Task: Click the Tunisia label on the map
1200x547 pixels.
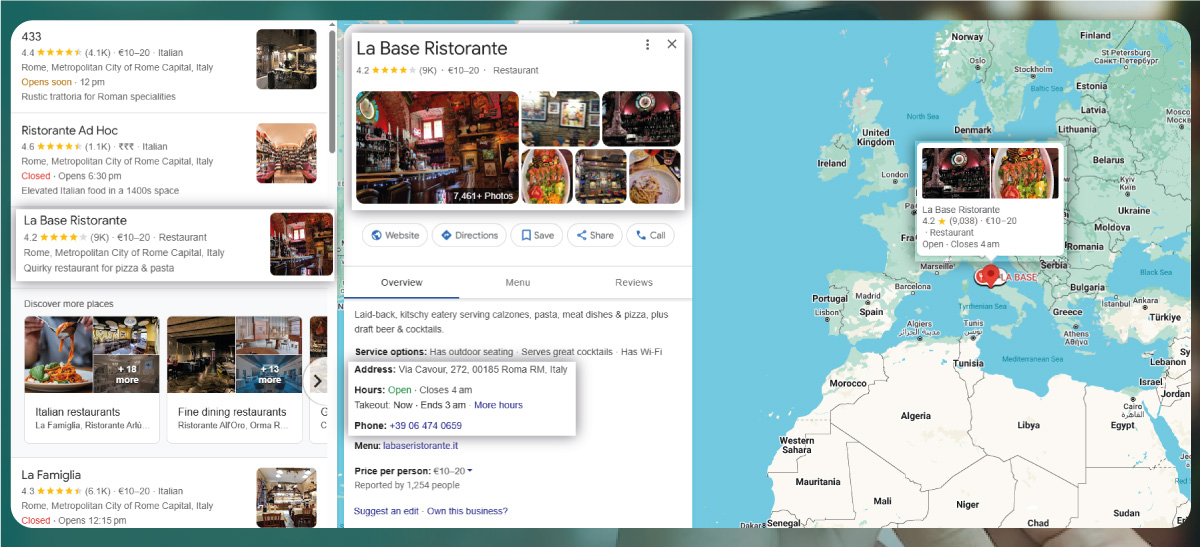Action: tap(968, 363)
